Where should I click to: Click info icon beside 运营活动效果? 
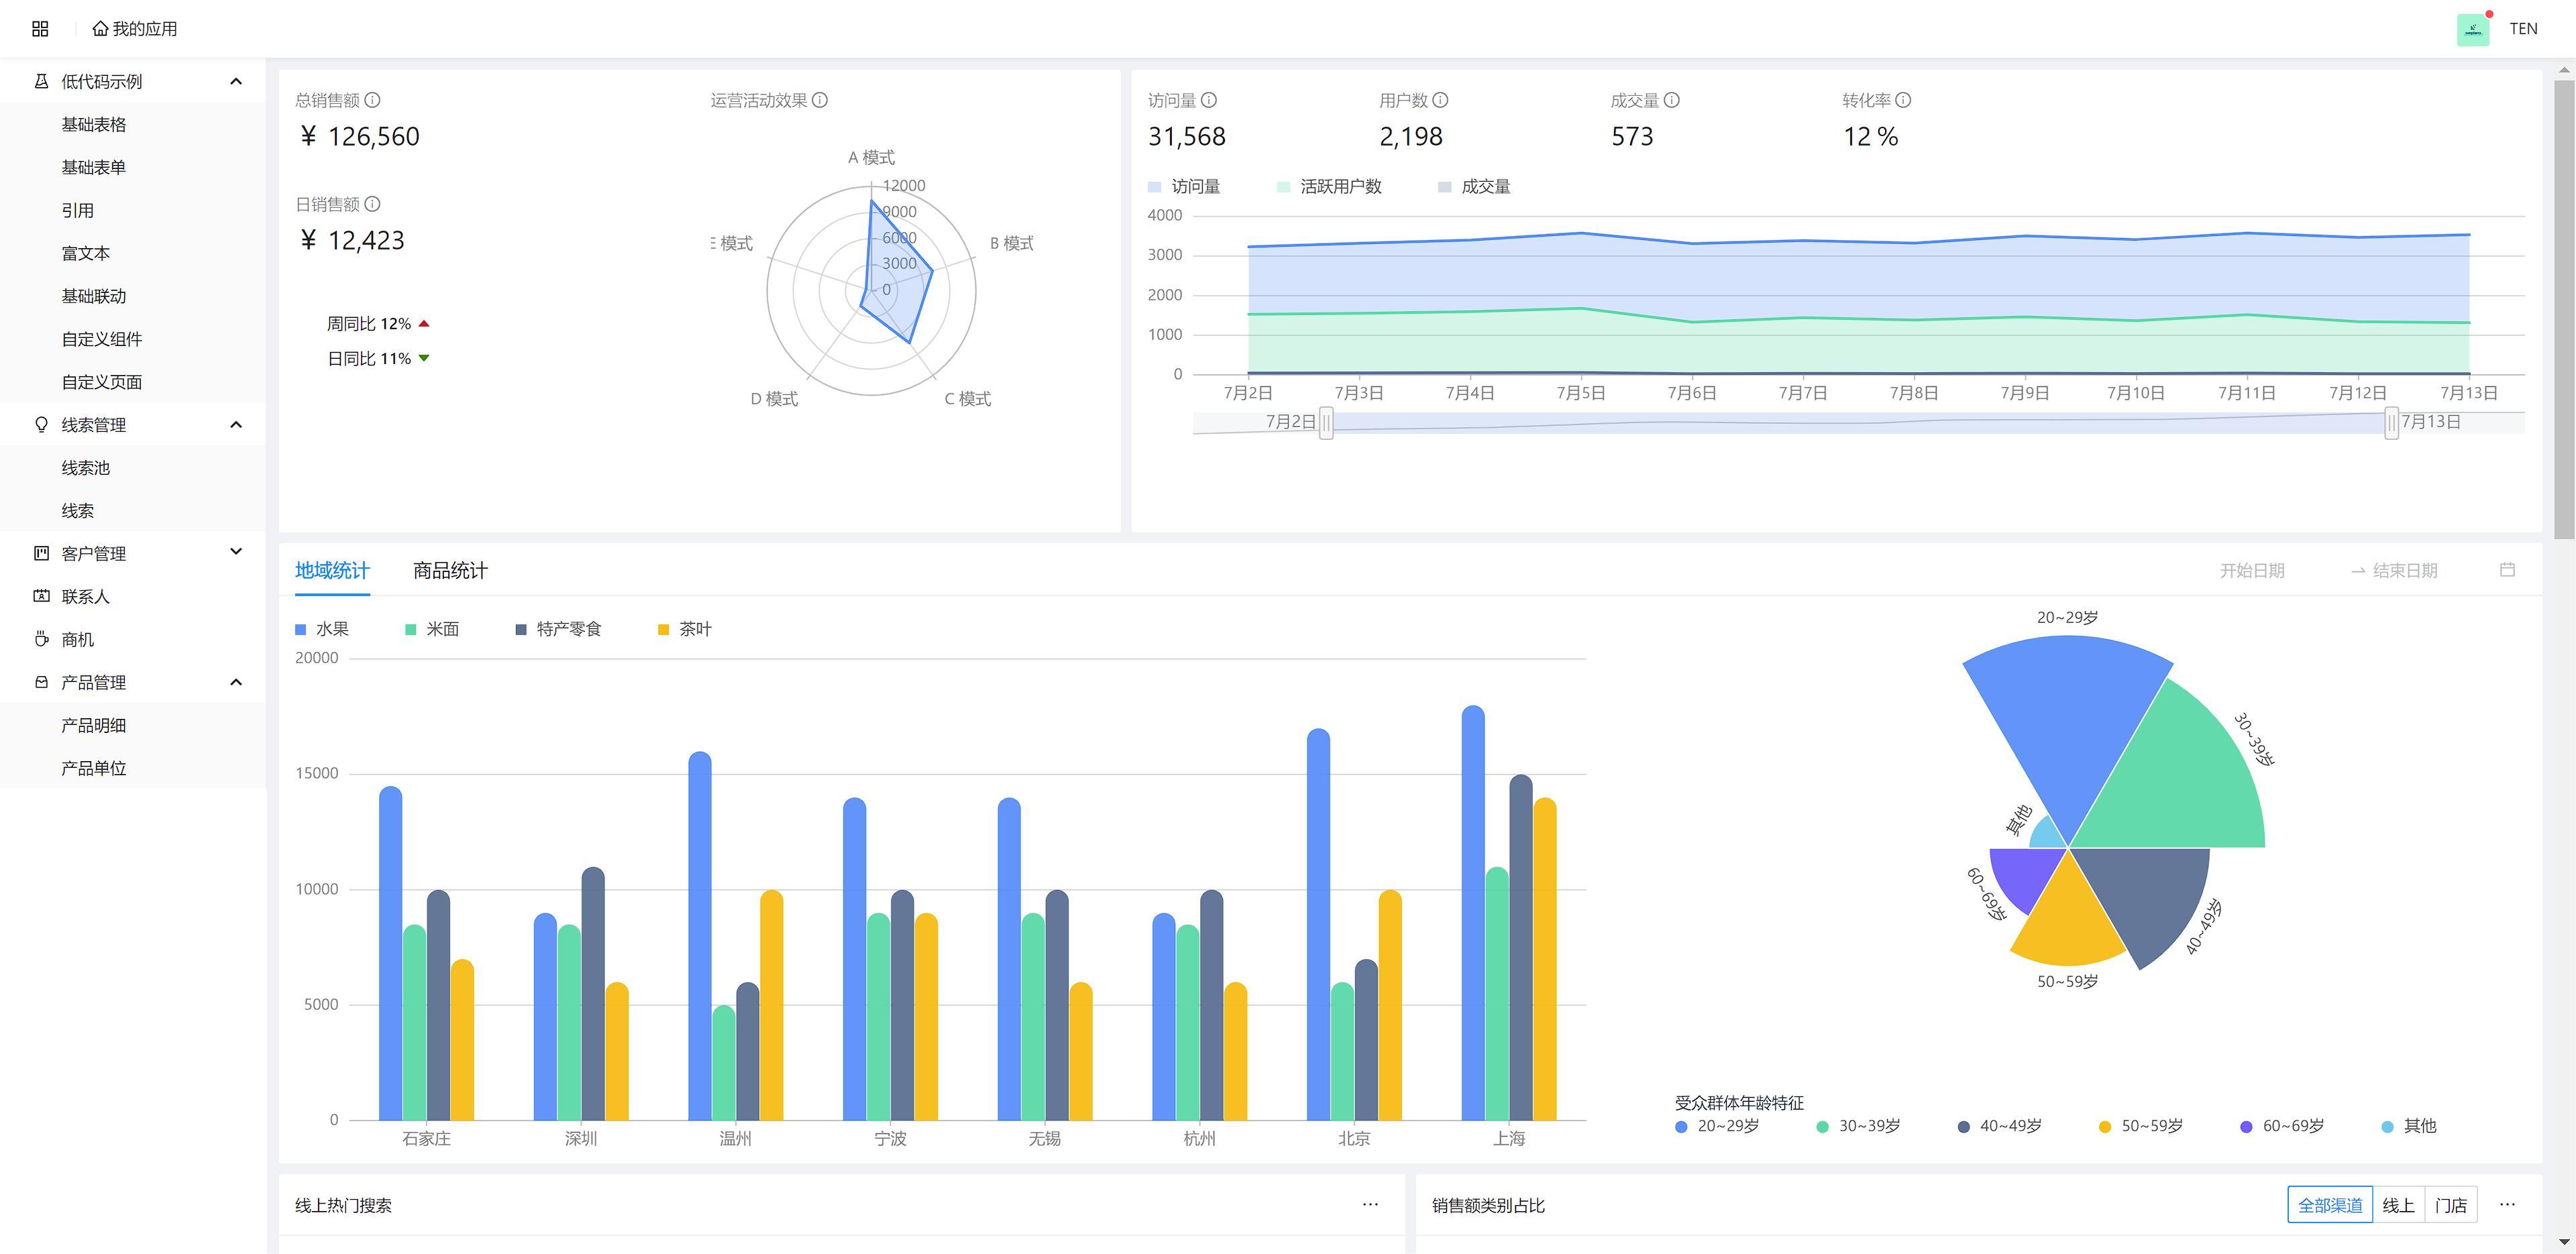coord(820,100)
